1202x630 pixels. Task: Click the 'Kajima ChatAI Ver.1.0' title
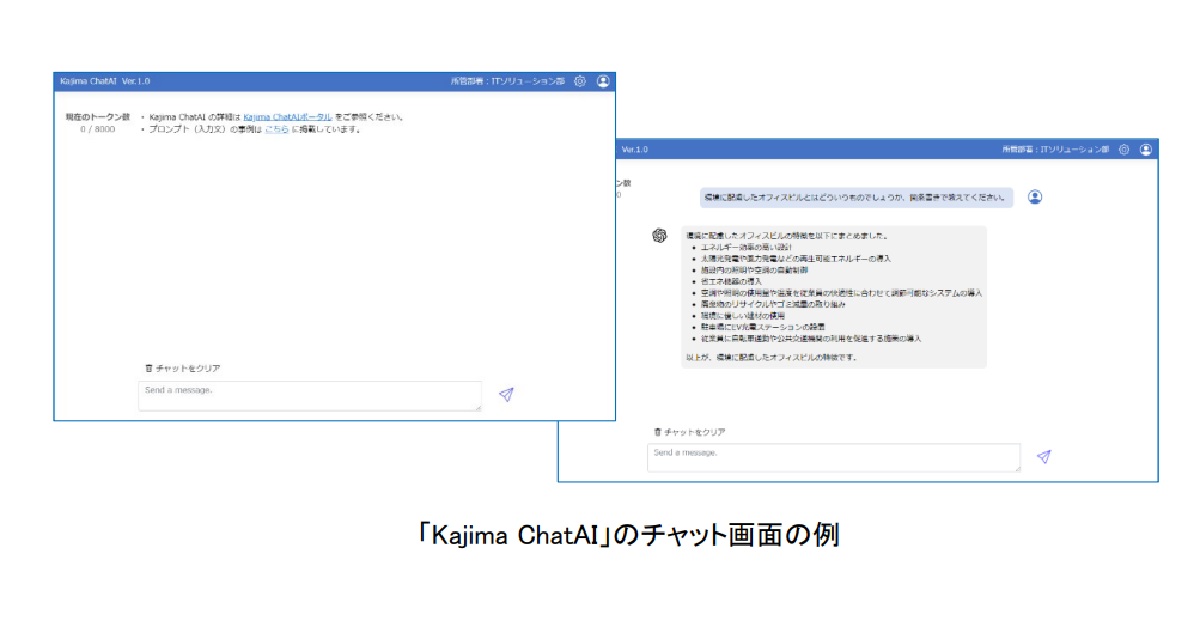(x=105, y=81)
